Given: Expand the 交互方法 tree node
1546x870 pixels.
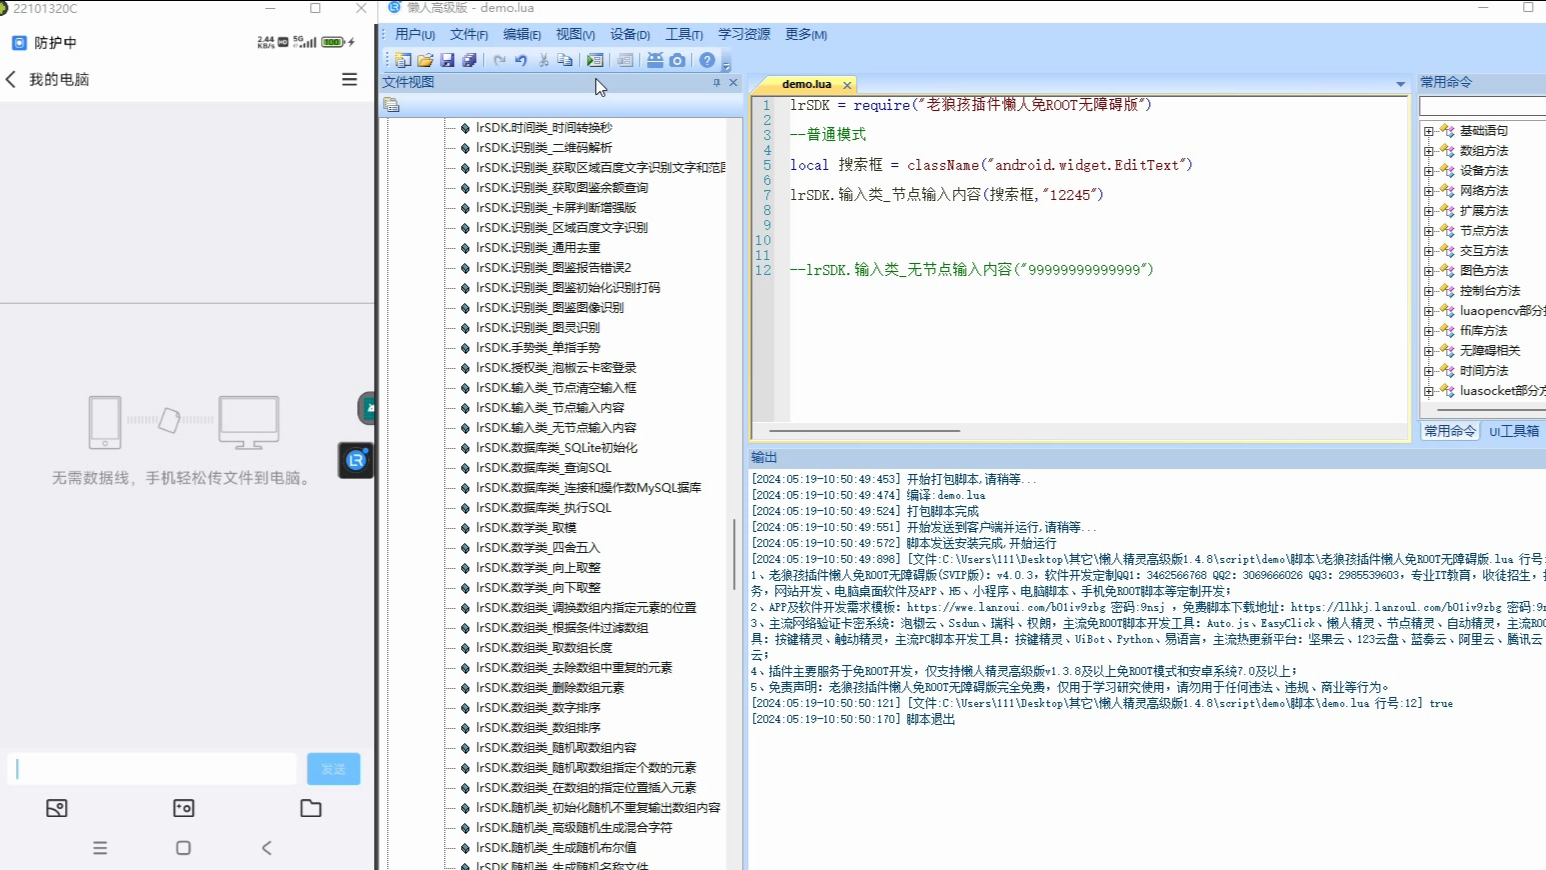Looking at the screenshot, I should click(1429, 251).
